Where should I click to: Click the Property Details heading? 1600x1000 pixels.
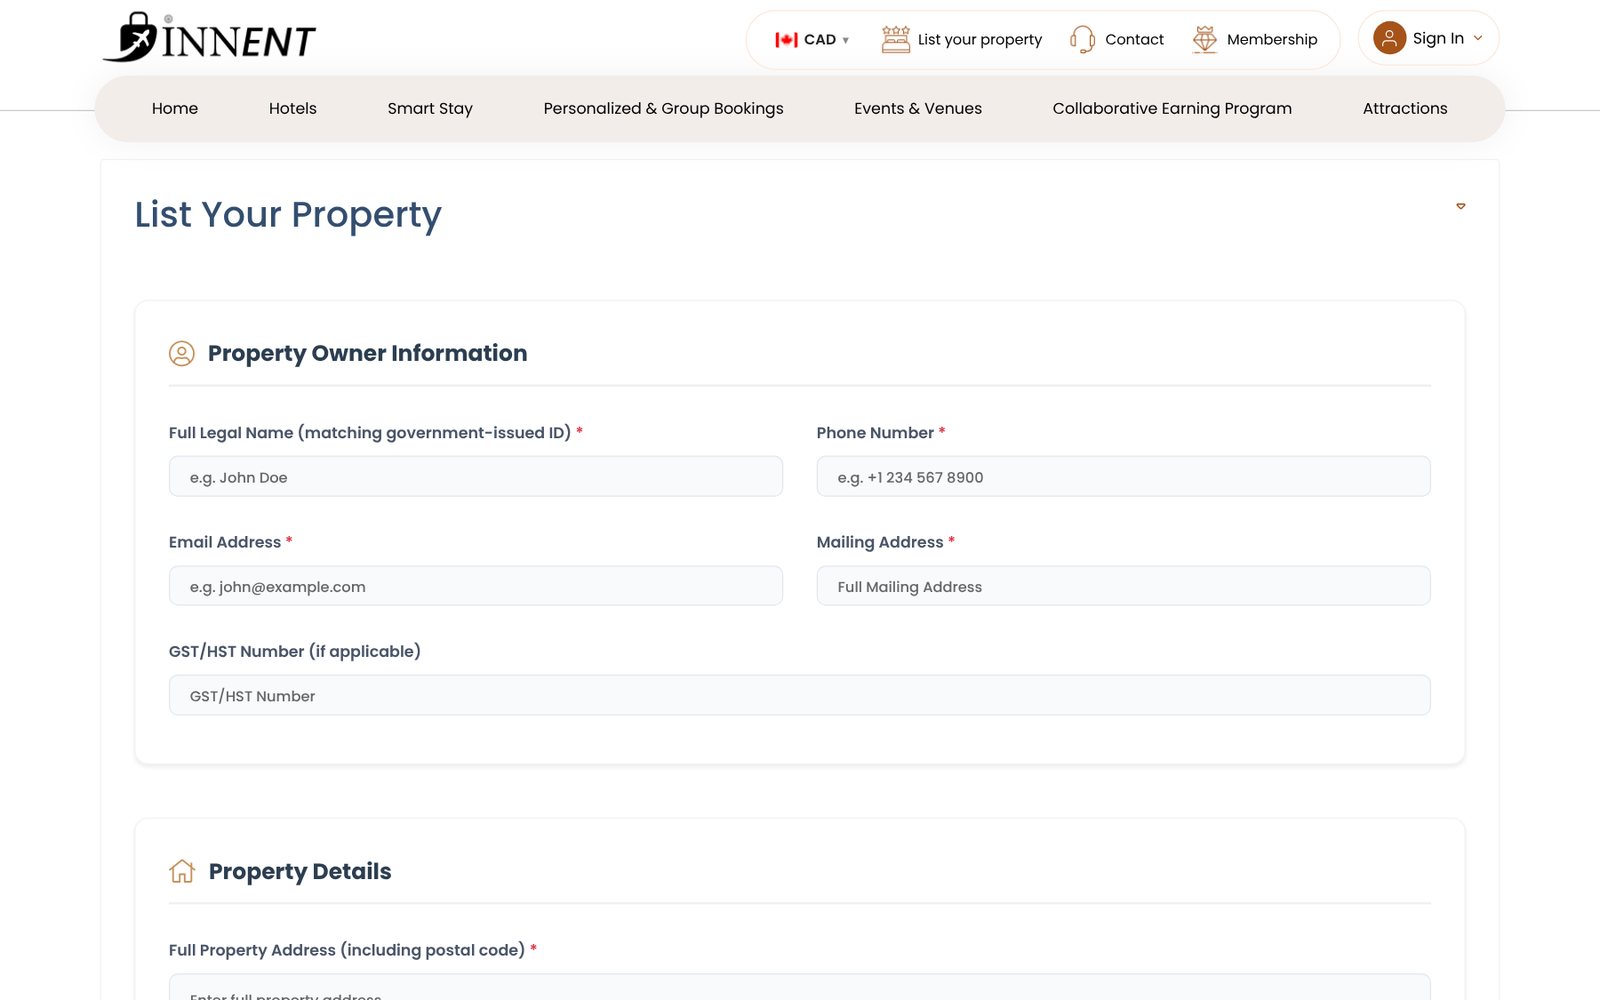tap(300, 871)
